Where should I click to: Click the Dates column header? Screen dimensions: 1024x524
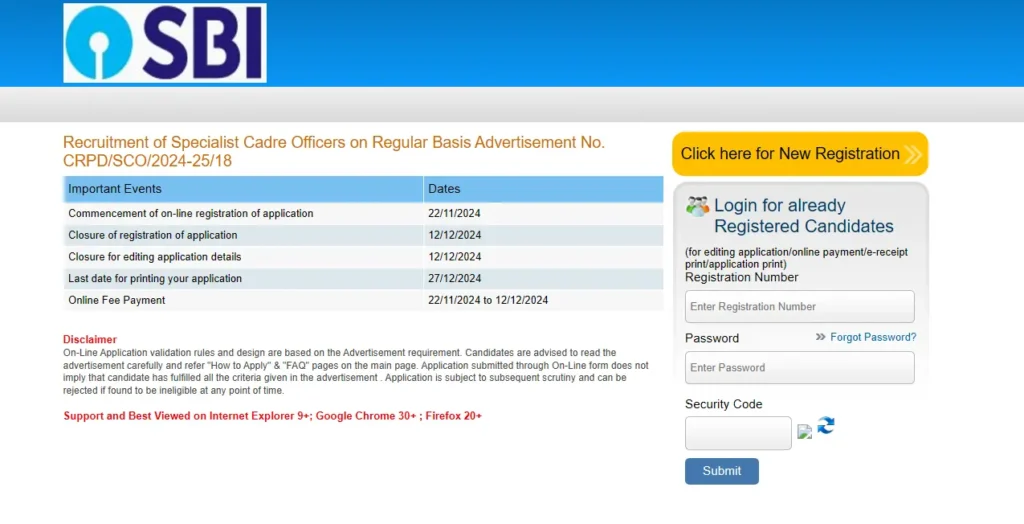tap(444, 189)
